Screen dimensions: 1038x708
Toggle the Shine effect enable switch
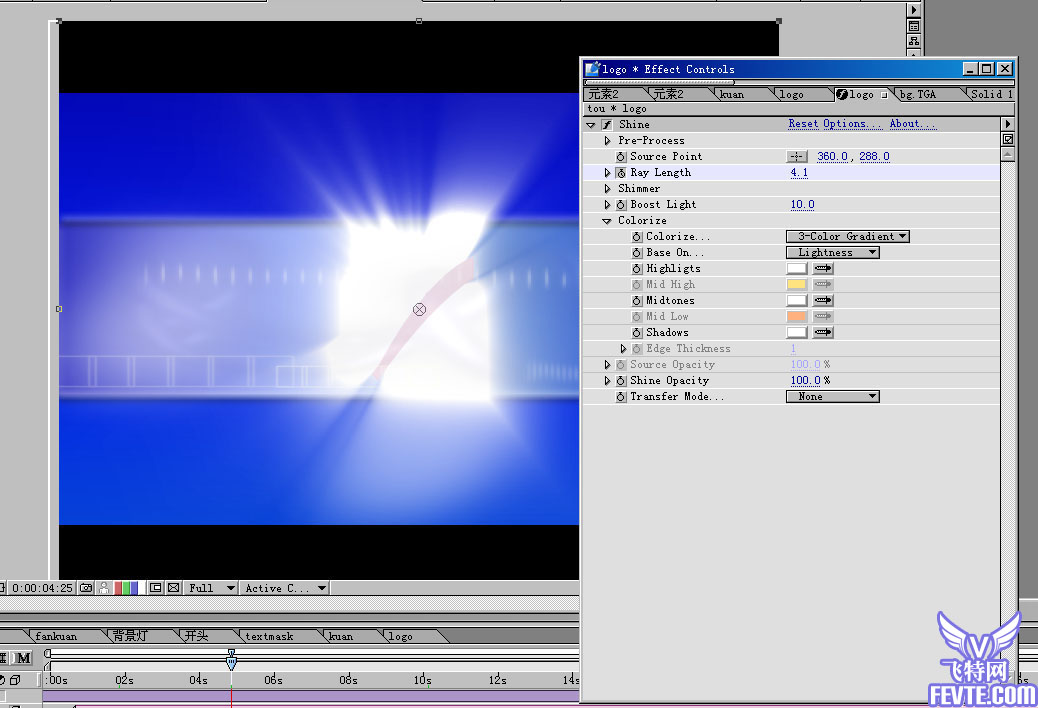(x=606, y=124)
